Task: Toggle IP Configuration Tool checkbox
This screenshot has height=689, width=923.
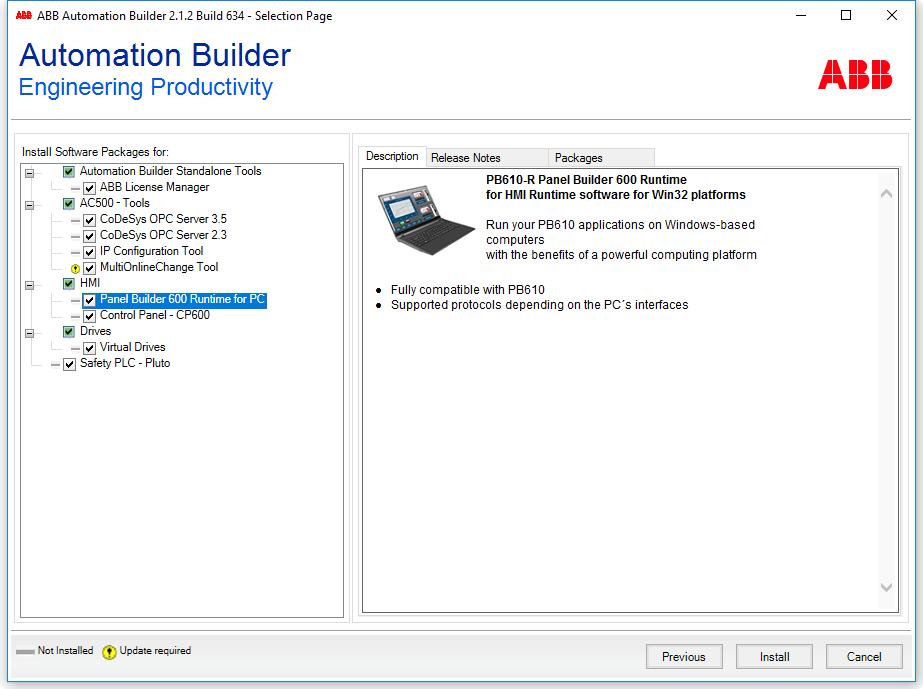Action: coord(89,252)
